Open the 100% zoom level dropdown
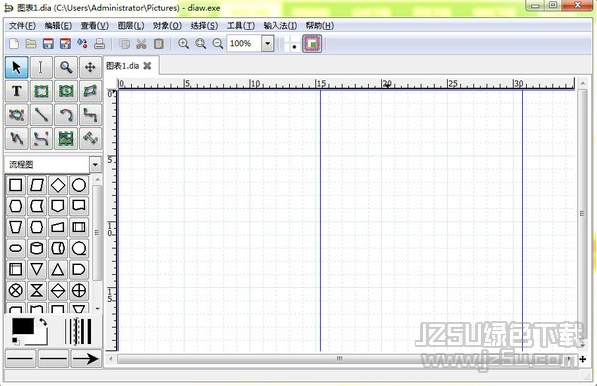Viewport: 597px width, 386px height. pyautogui.click(x=268, y=43)
